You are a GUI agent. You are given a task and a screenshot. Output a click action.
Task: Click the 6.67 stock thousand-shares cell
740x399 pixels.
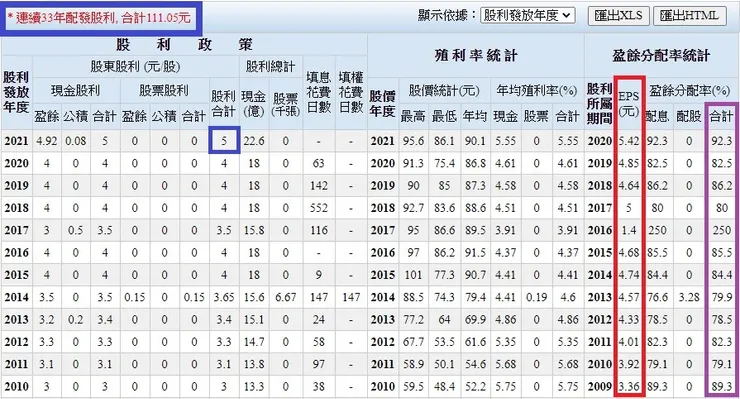point(285,297)
